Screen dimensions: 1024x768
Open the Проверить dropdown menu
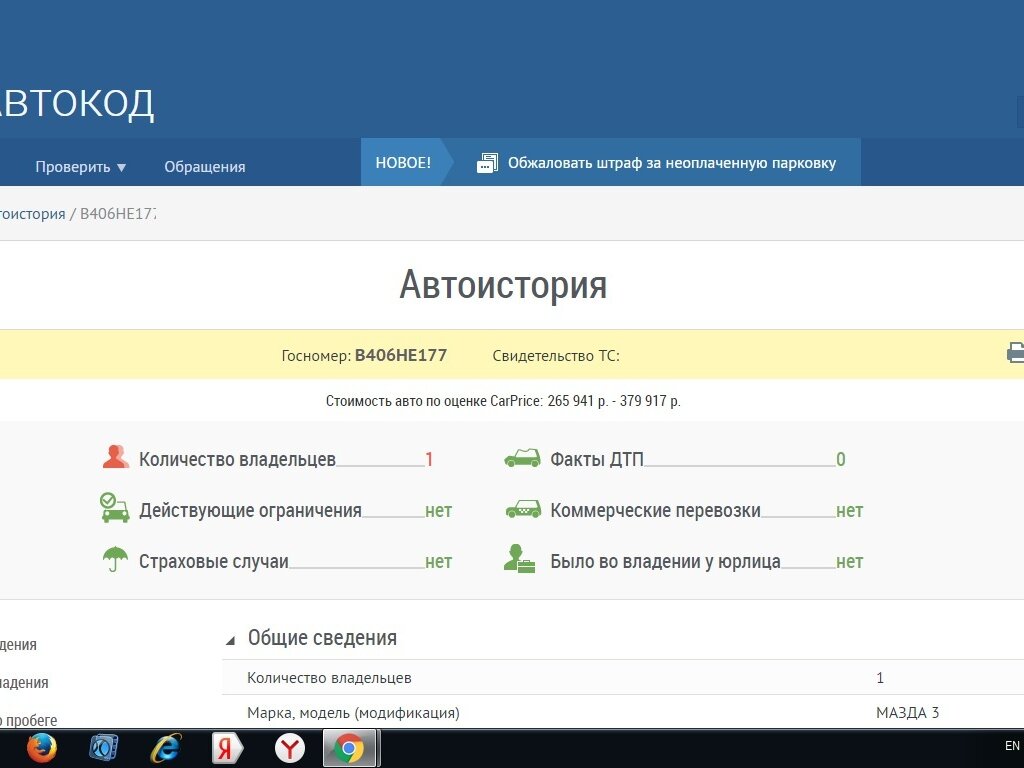click(x=80, y=166)
